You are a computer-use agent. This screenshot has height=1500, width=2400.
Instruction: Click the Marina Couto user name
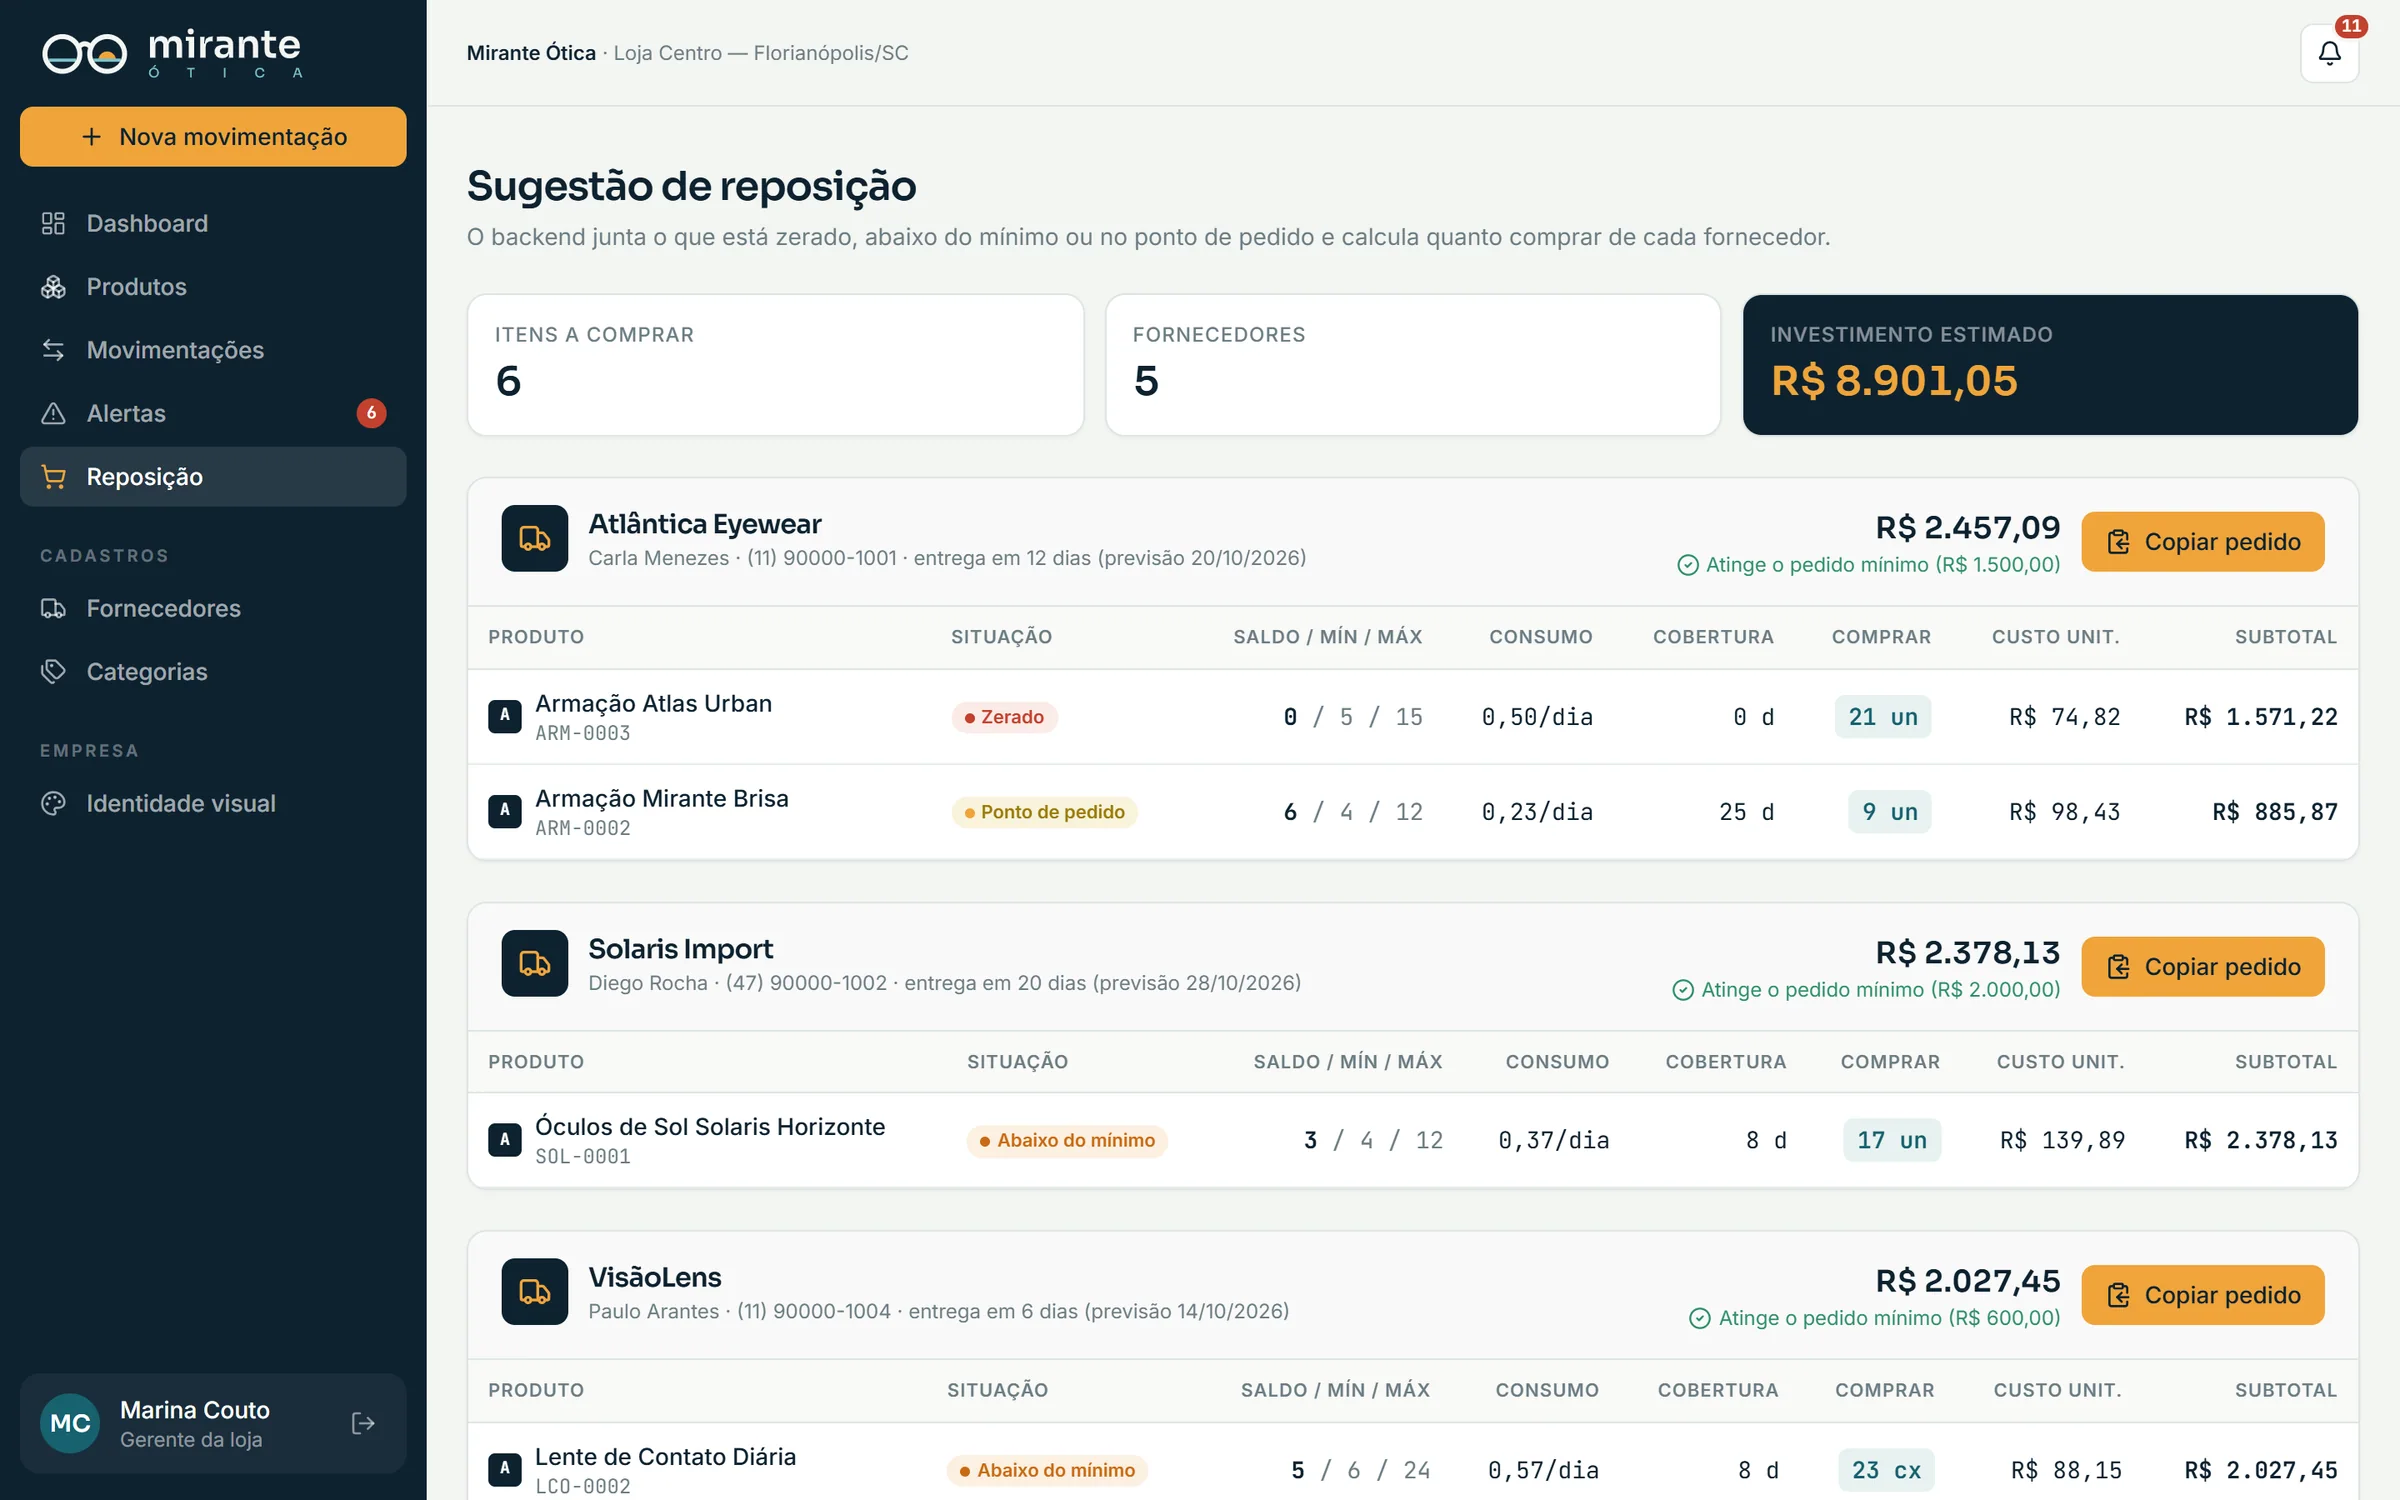(194, 1410)
